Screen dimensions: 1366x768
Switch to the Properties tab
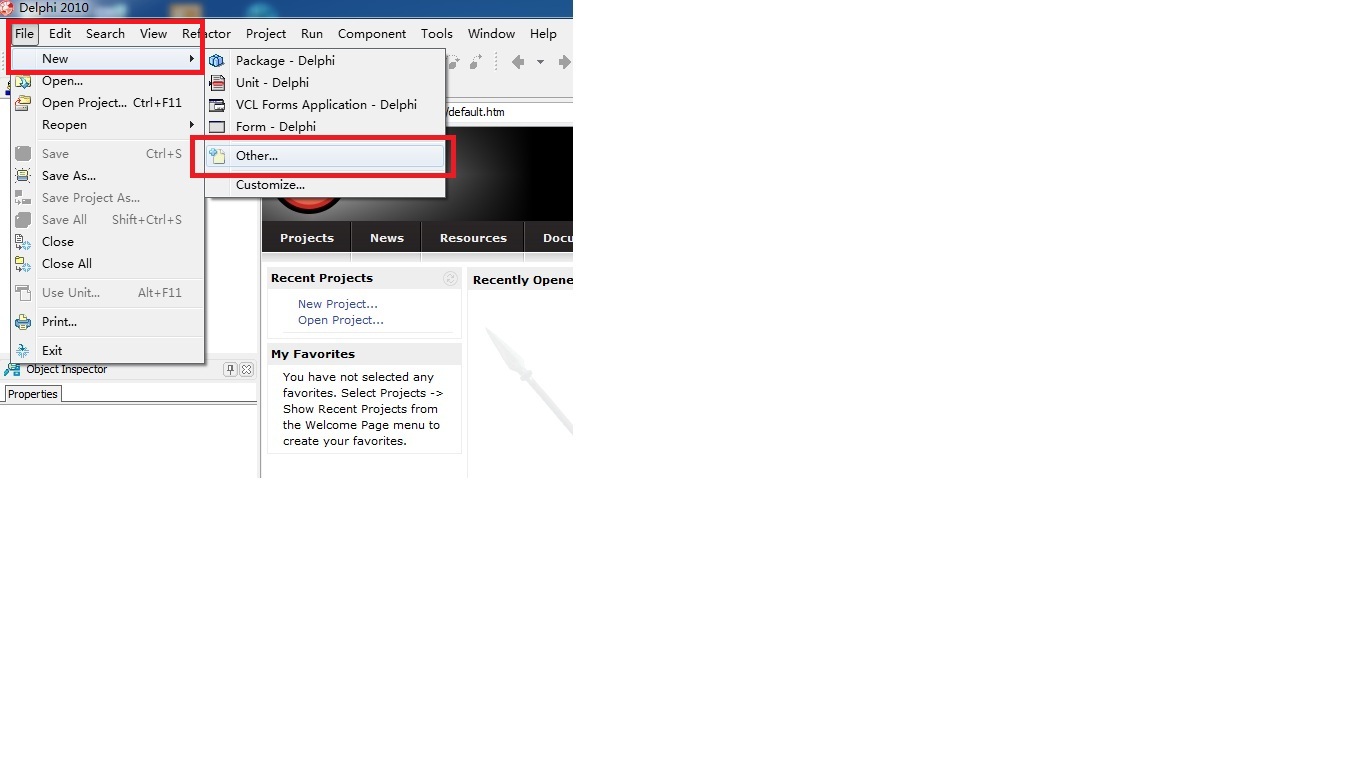point(33,394)
